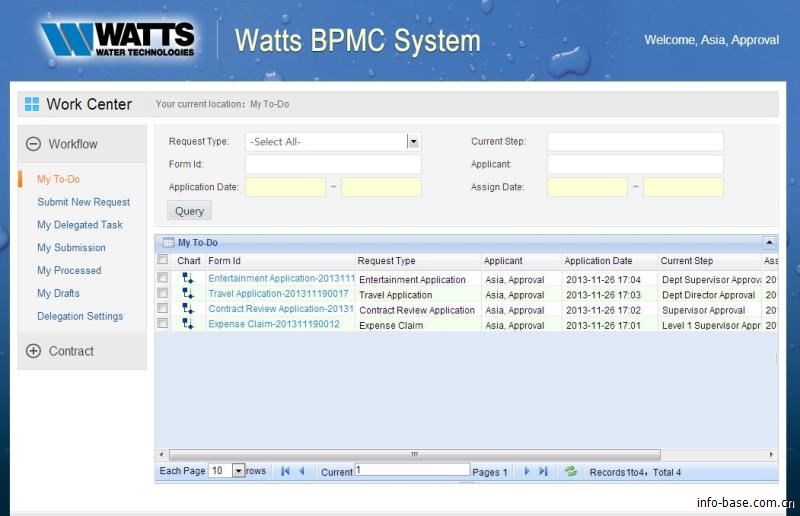Expand the Contract menu section
This screenshot has height=516, width=800.
point(33,351)
